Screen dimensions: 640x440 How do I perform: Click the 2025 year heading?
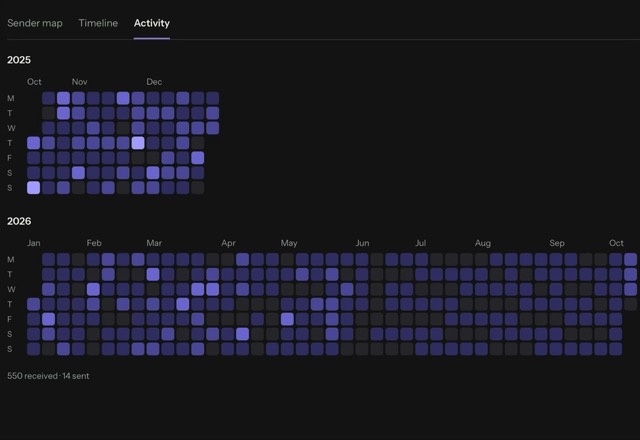pyautogui.click(x=19, y=60)
